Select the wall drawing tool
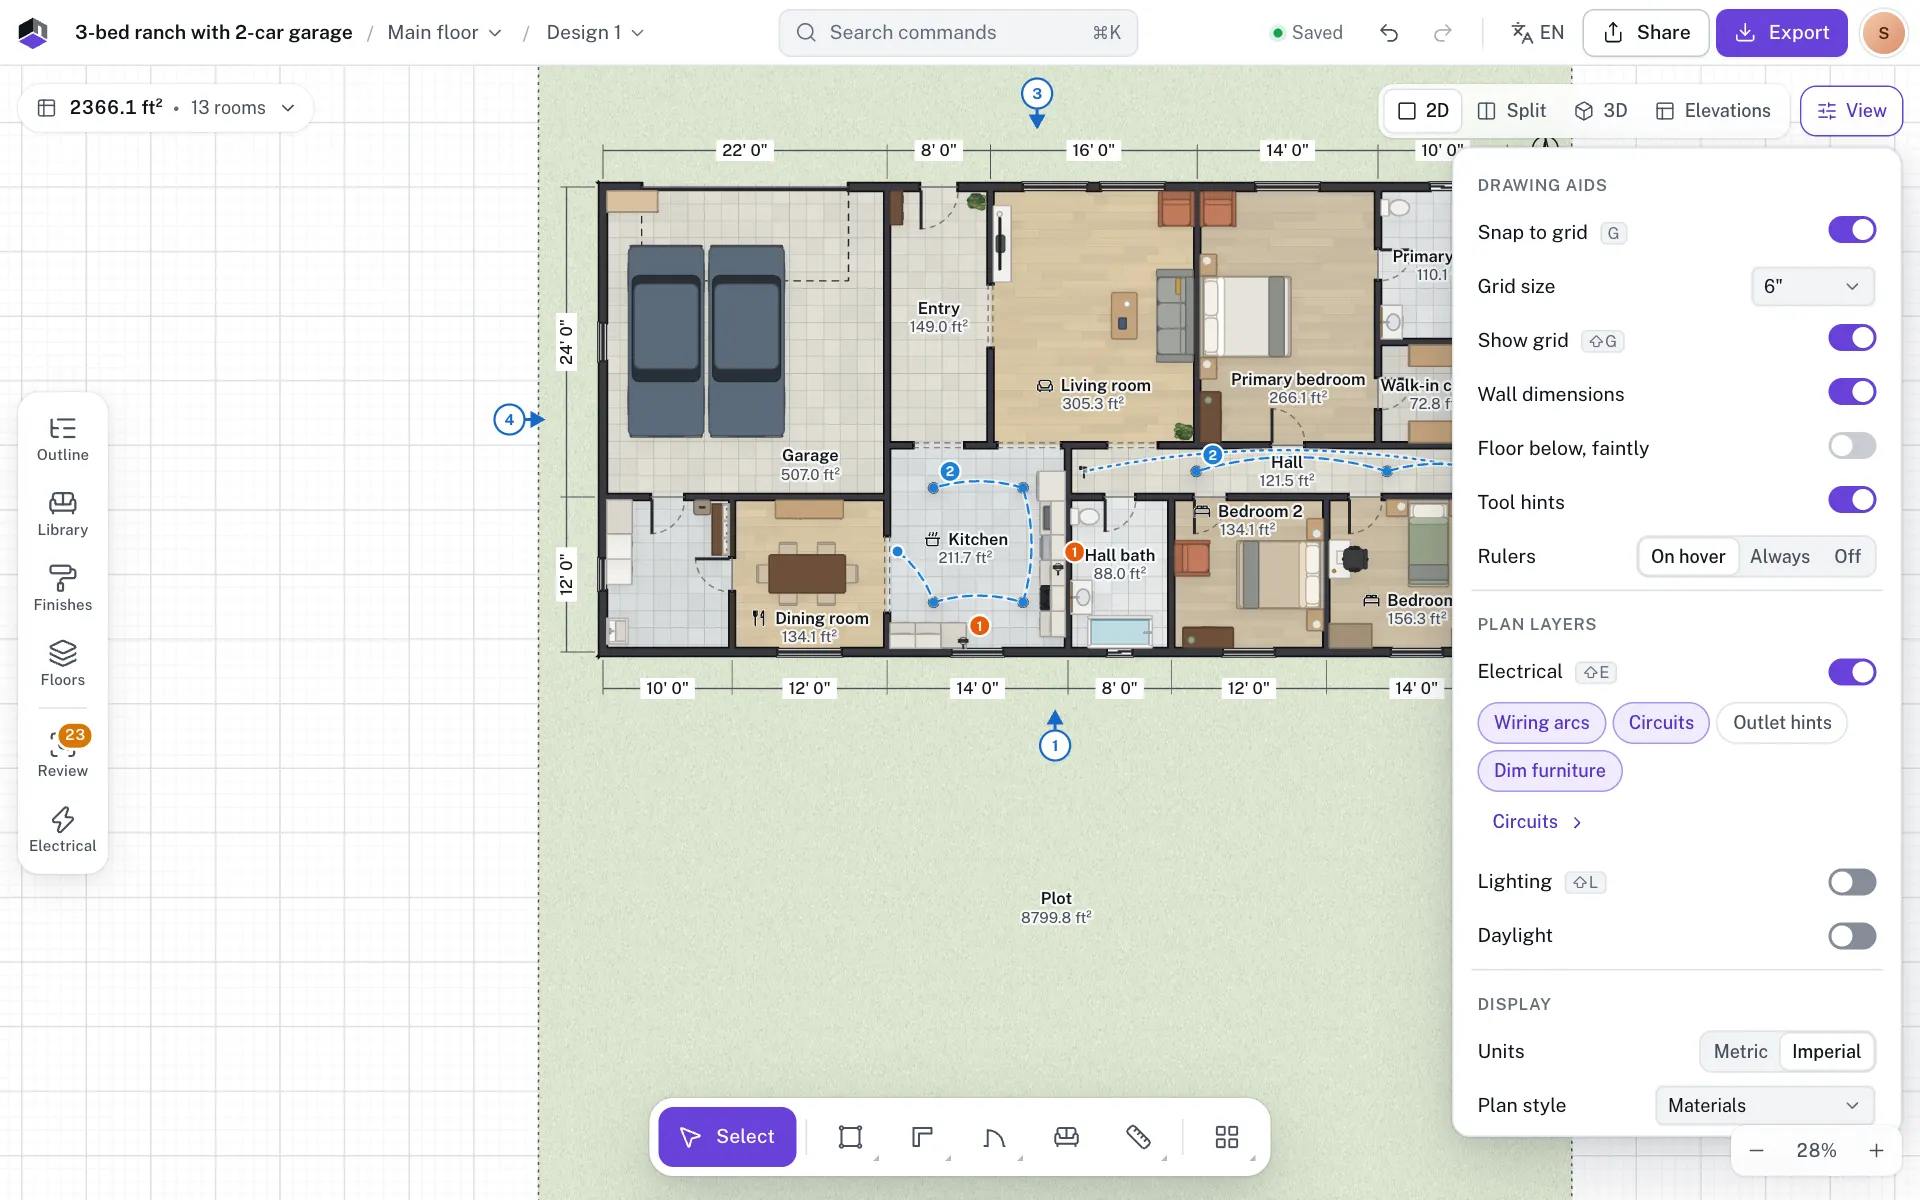 coord(922,1137)
